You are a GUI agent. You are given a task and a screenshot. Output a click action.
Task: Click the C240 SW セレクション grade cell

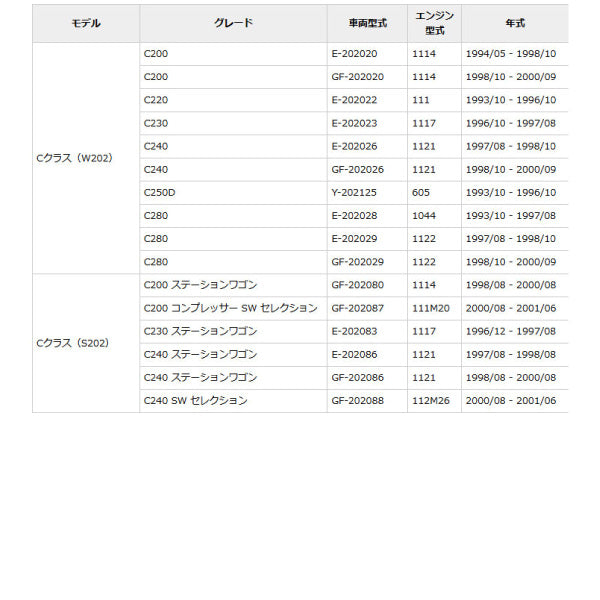195,400
